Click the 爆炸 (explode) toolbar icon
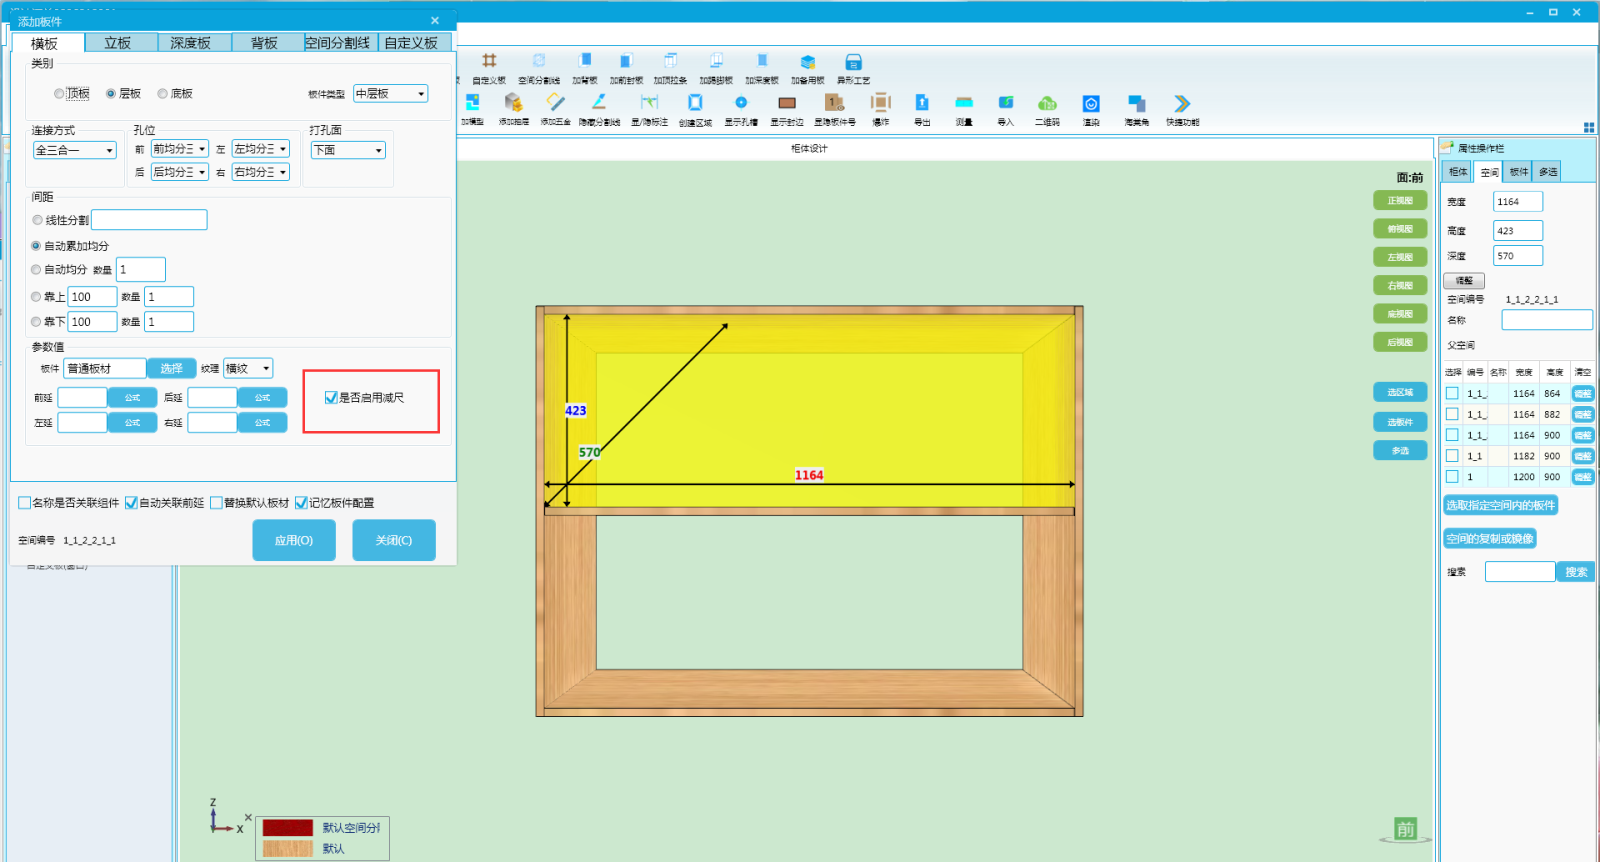Viewport: 1600px width, 862px height. coord(880,103)
